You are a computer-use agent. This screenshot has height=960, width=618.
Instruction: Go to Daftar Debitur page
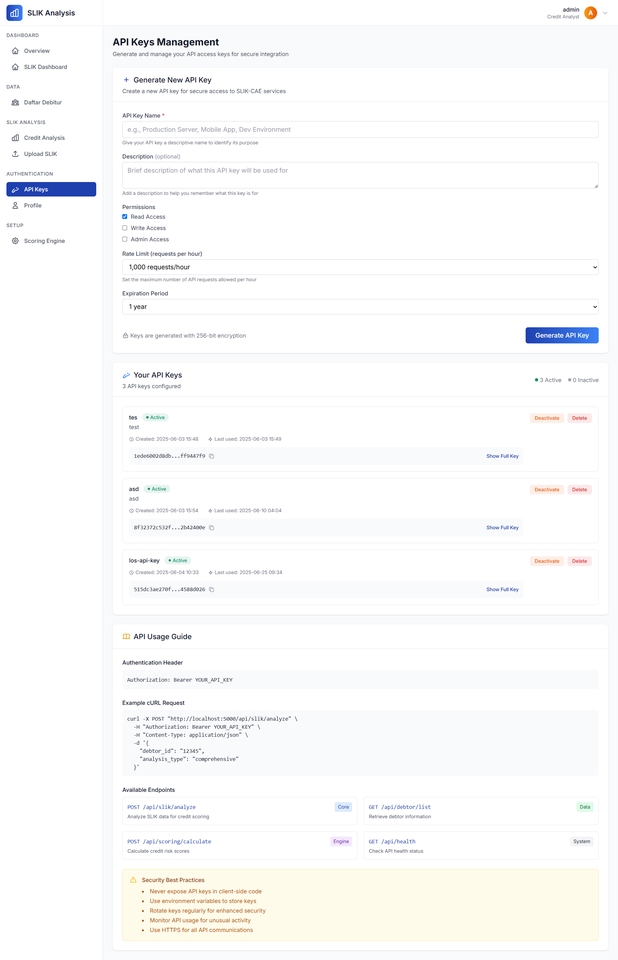pyautogui.click(x=51, y=102)
